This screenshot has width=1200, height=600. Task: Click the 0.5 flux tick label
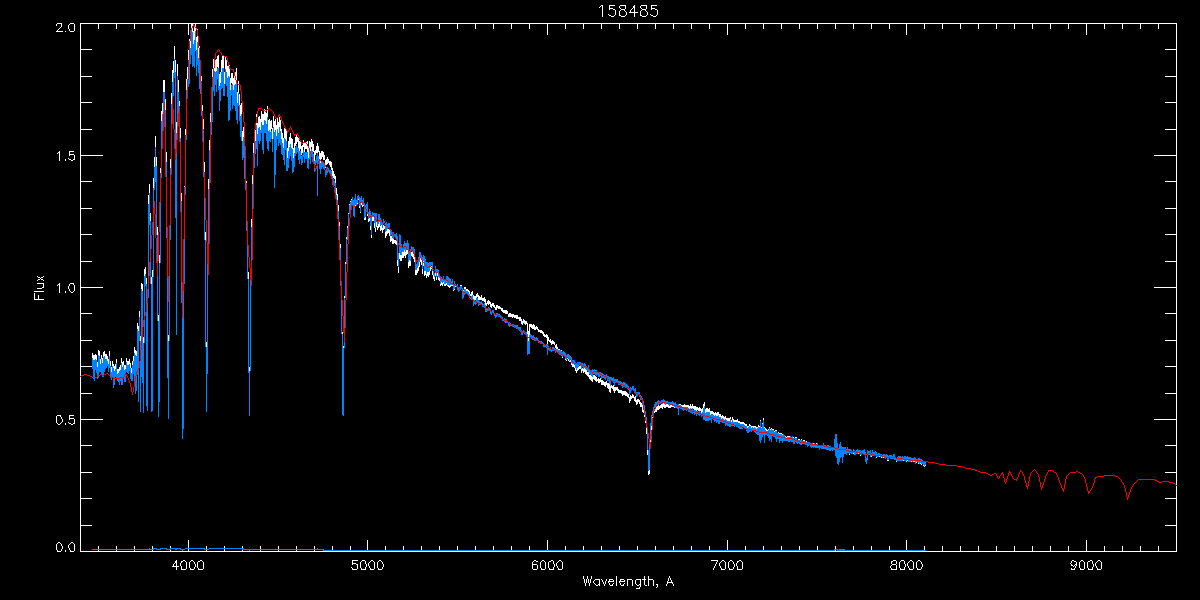66,419
